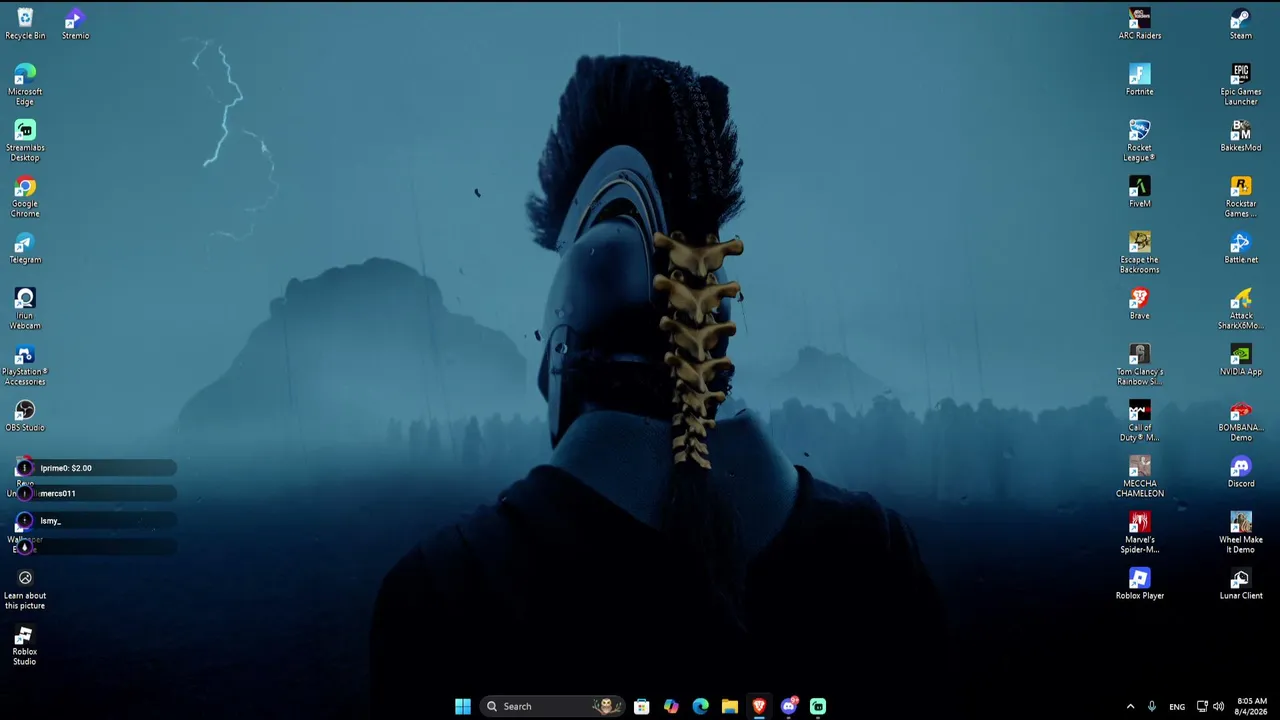Open Battle.net desktop shortcut
Screen dimensions: 1280x720
click(1241, 248)
